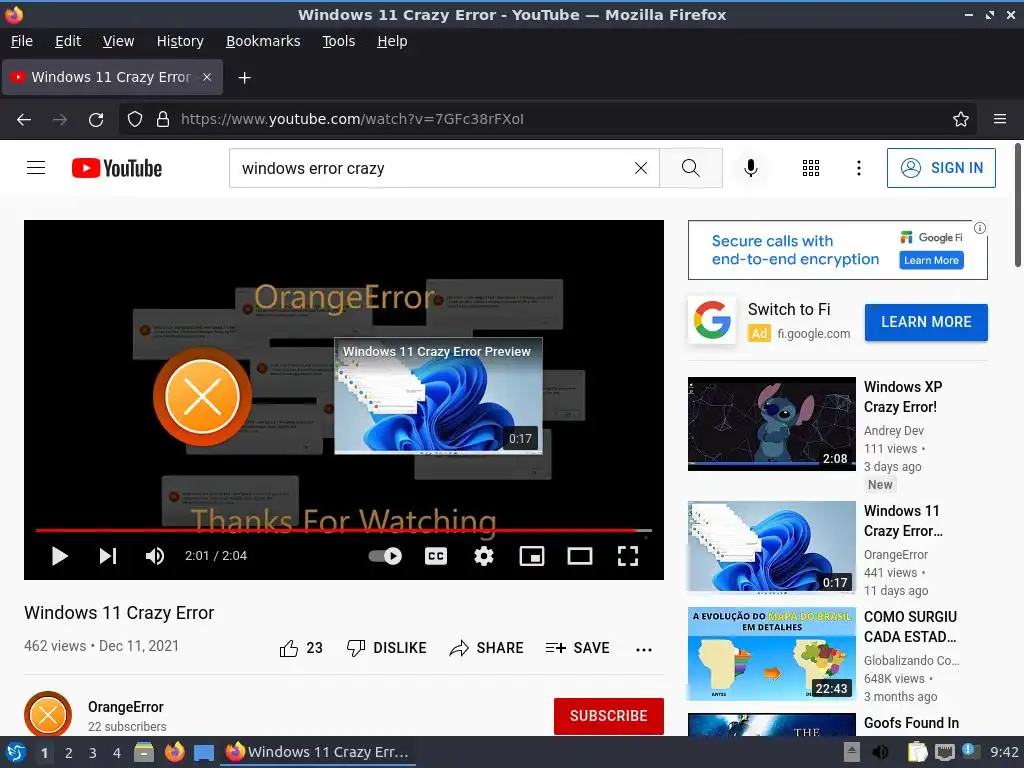The height and width of the screenshot is (768, 1024).
Task: Toggle closed captions (CC)
Action: click(x=436, y=556)
